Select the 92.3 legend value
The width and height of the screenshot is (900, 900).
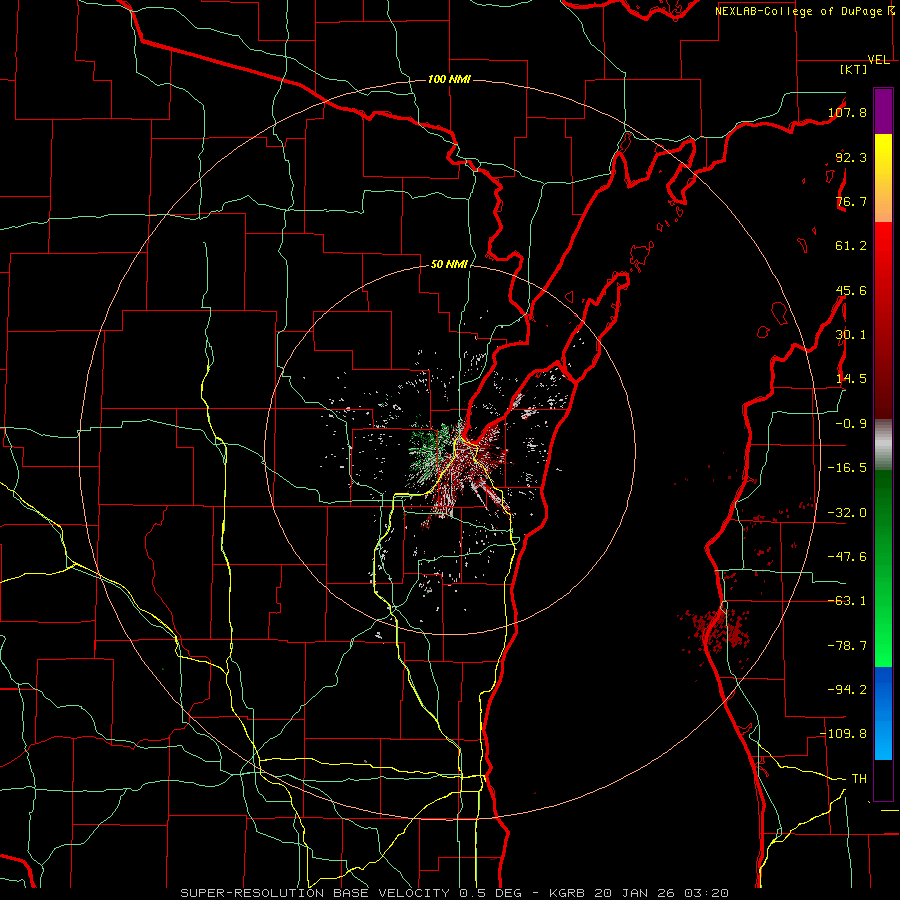pyautogui.click(x=851, y=157)
